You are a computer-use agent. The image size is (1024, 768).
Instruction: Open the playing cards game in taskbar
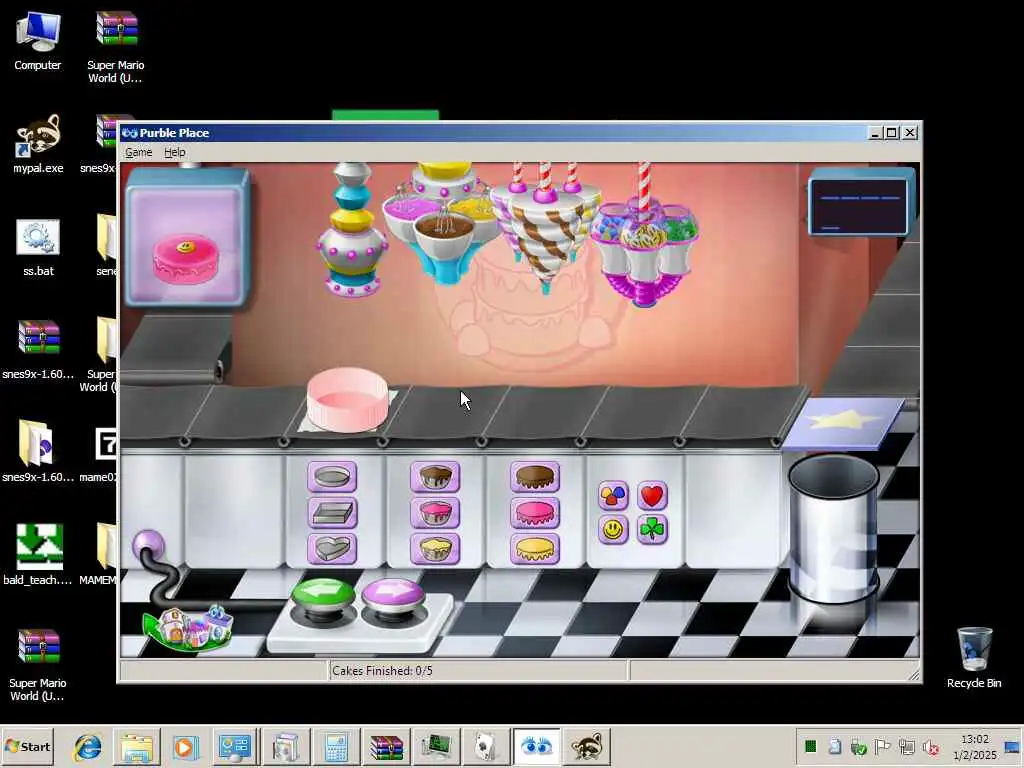coord(486,746)
